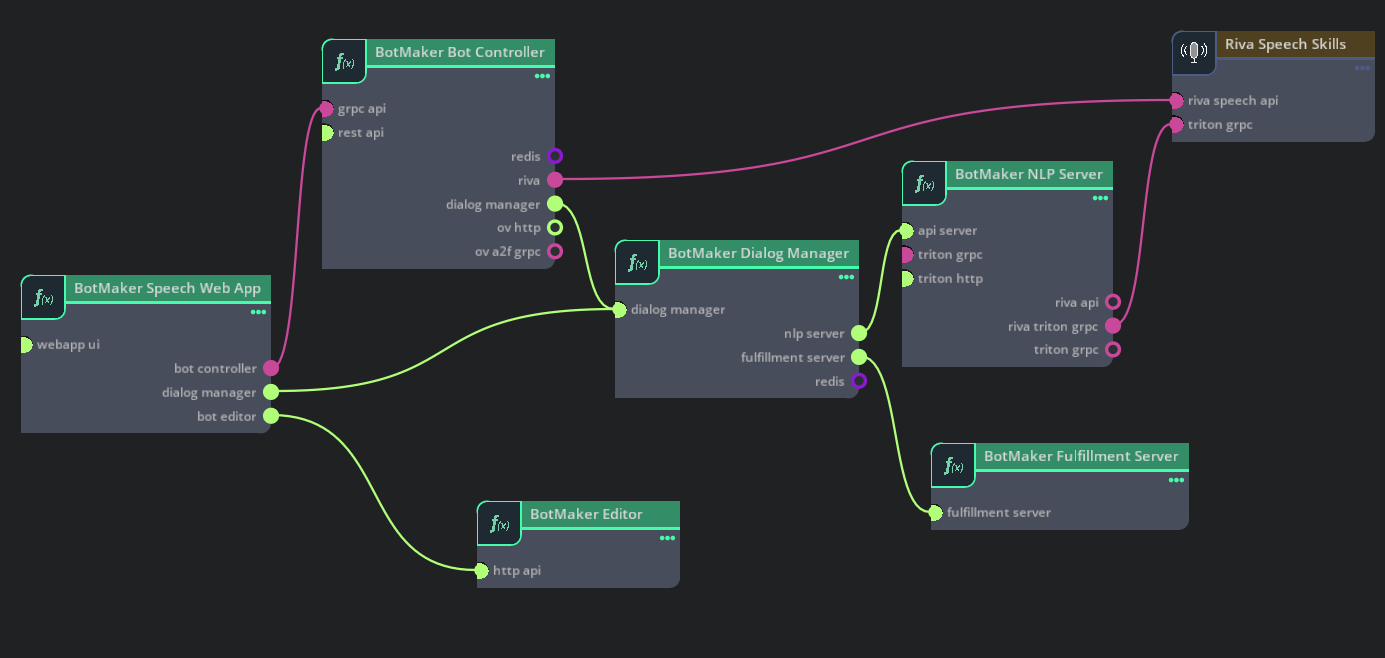Image resolution: width=1385 pixels, height=658 pixels.
Task: Click the riva speech api port on Riva Speech Skills
Action: 1176,101
